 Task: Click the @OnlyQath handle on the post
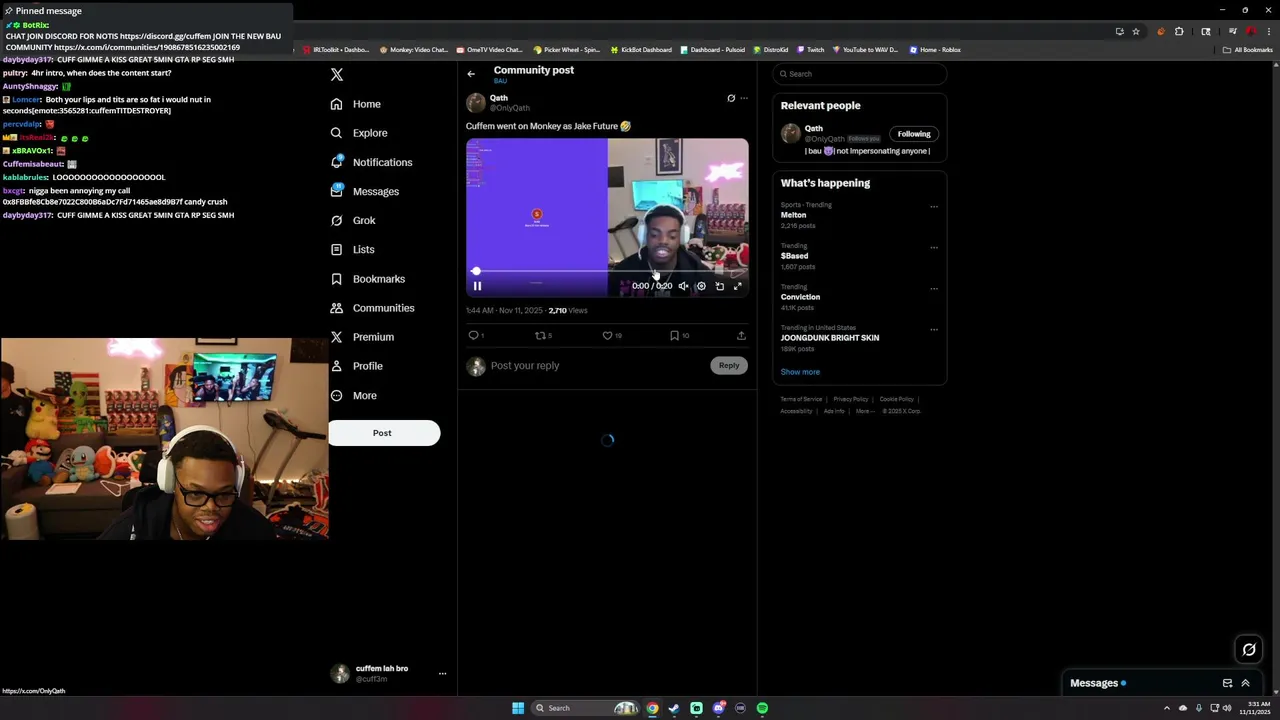(510, 108)
